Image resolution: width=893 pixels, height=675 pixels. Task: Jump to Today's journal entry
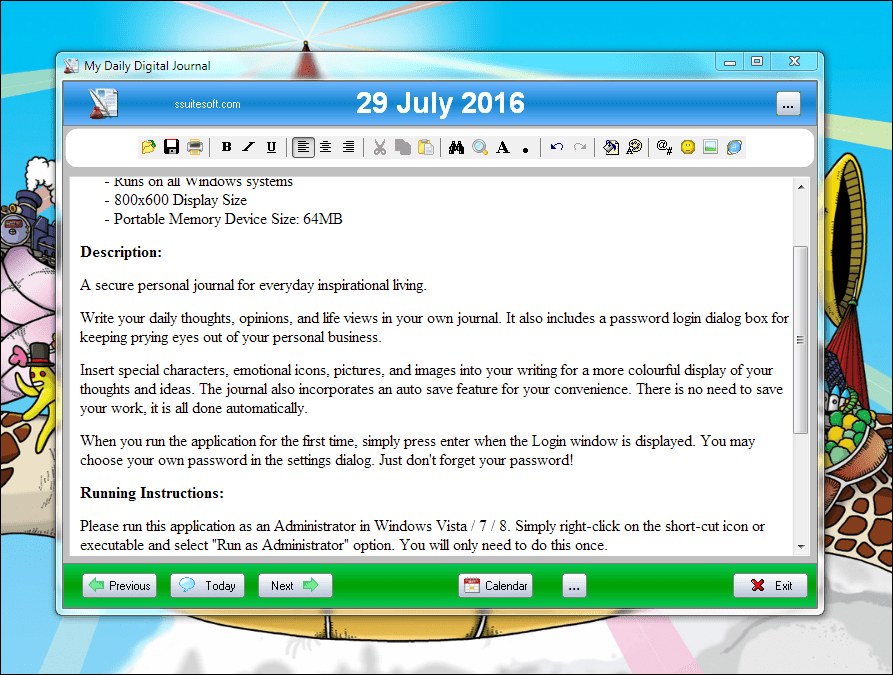coord(207,585)
